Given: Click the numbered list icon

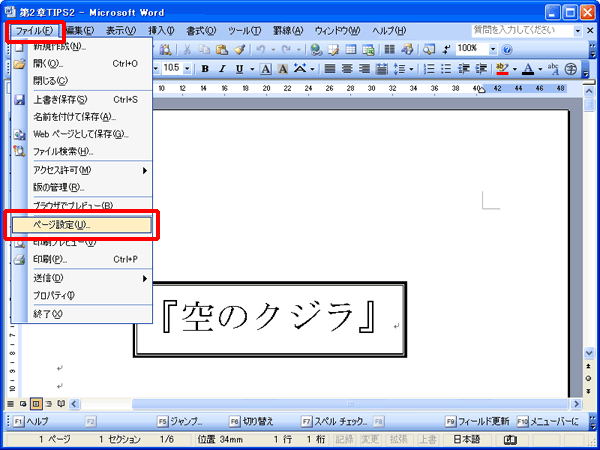Looking at the screenshot, I should (x=429, y=69).
